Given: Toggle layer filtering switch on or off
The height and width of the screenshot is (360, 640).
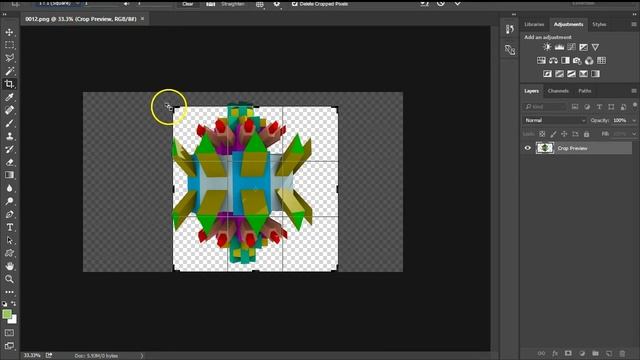Looking at the screenshot, I should [x=635, y=106].
